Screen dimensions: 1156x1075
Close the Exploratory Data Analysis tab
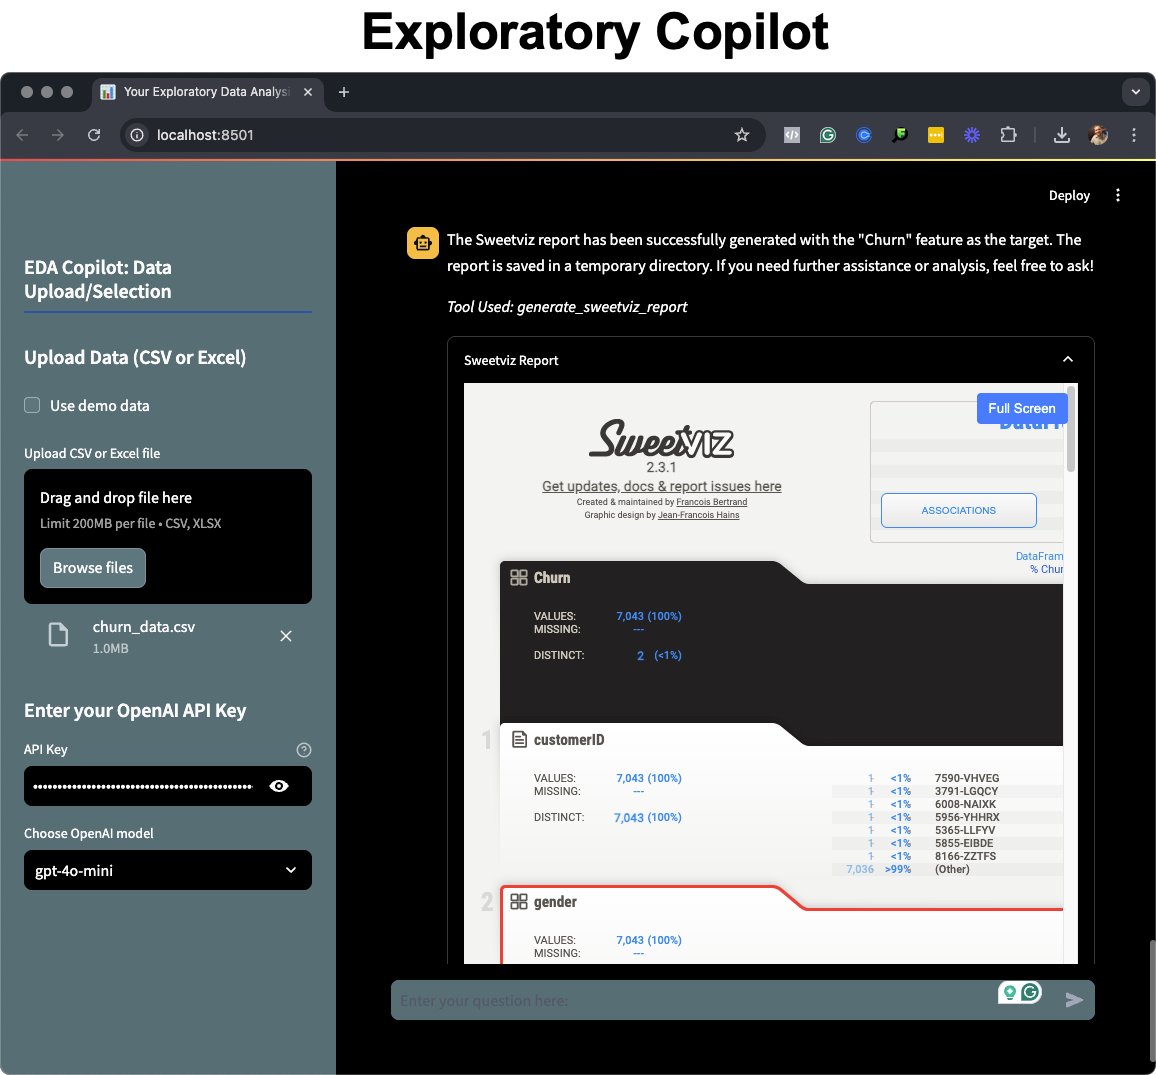308,92
